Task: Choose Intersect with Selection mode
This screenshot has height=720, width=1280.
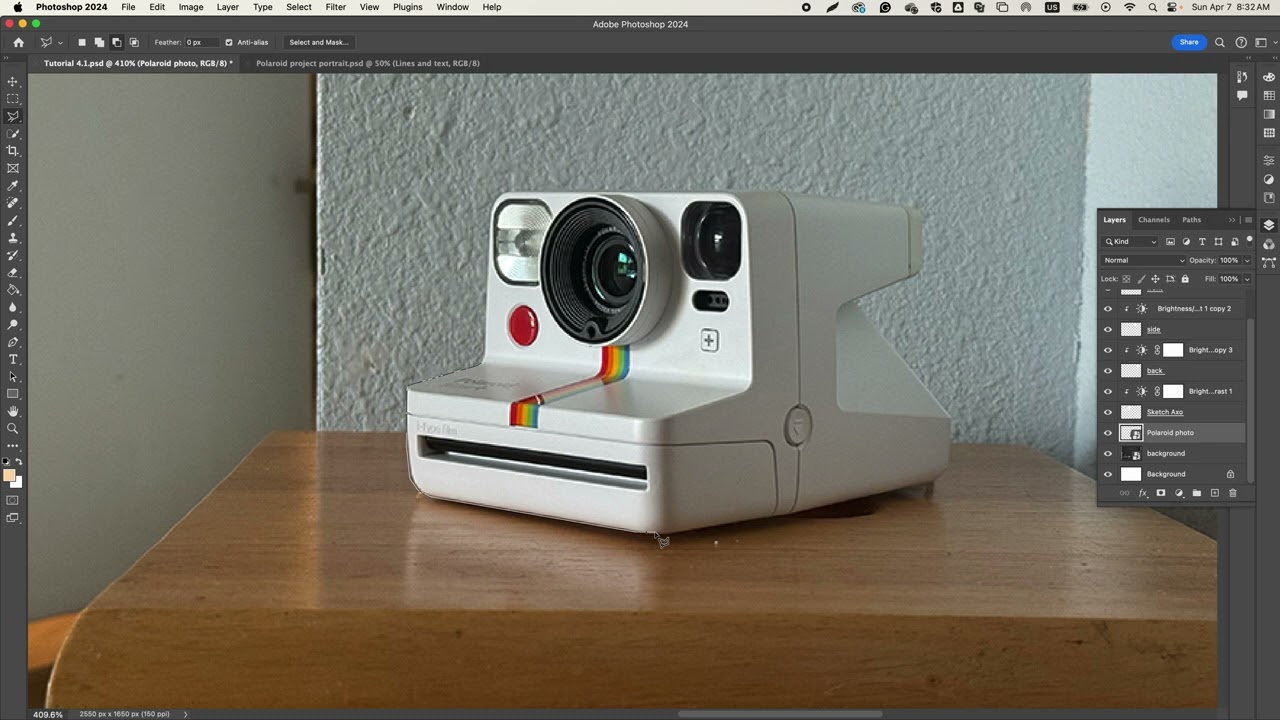Action: click(134, 42)
